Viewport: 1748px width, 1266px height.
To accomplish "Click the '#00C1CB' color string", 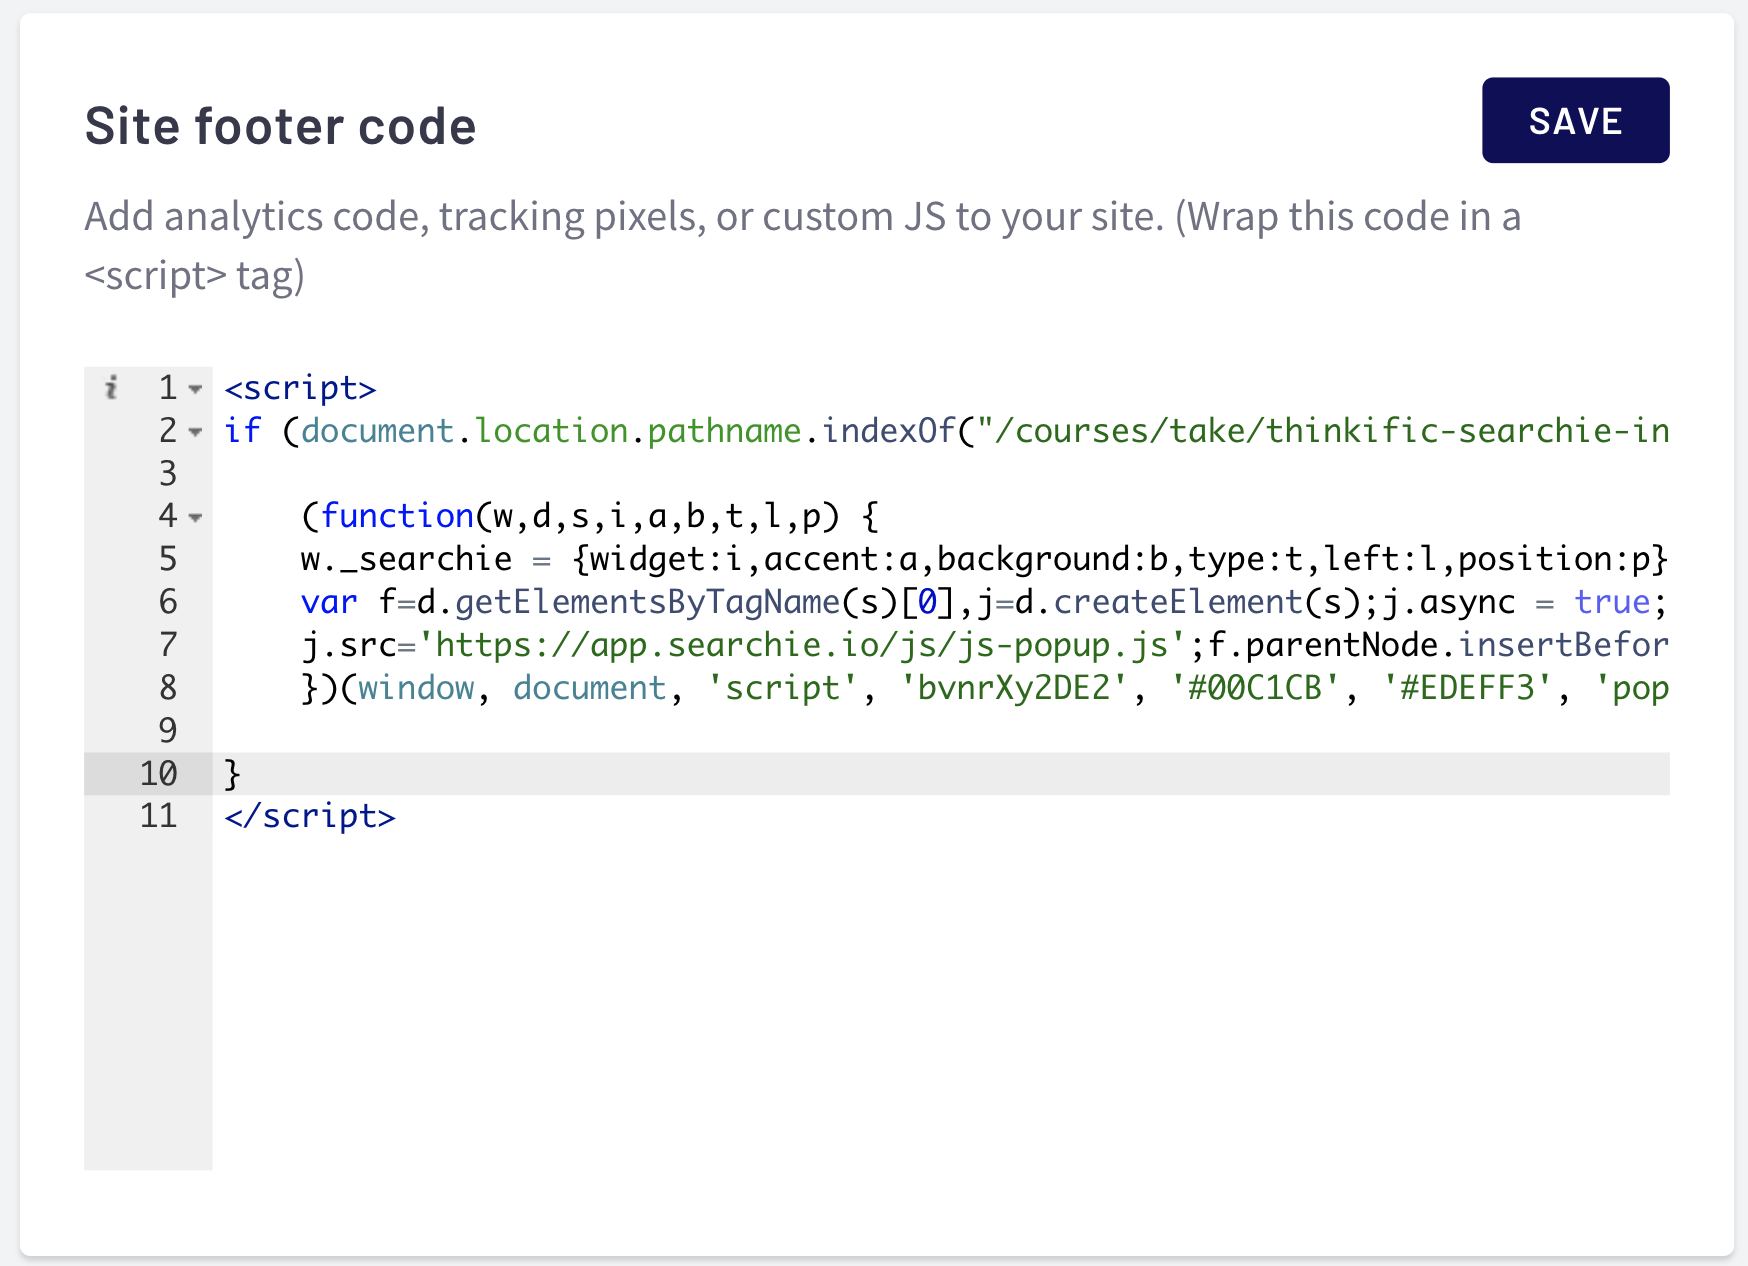I will (1255, 688).
